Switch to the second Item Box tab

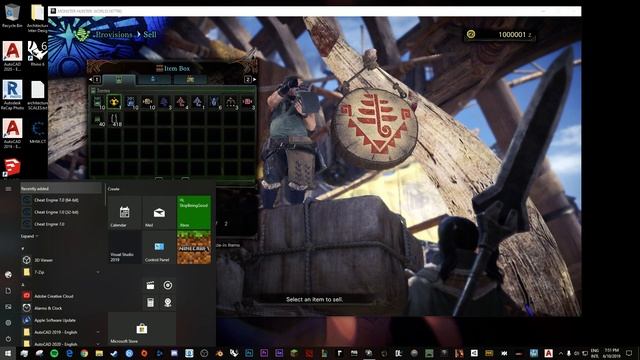[x=153, y=80]
